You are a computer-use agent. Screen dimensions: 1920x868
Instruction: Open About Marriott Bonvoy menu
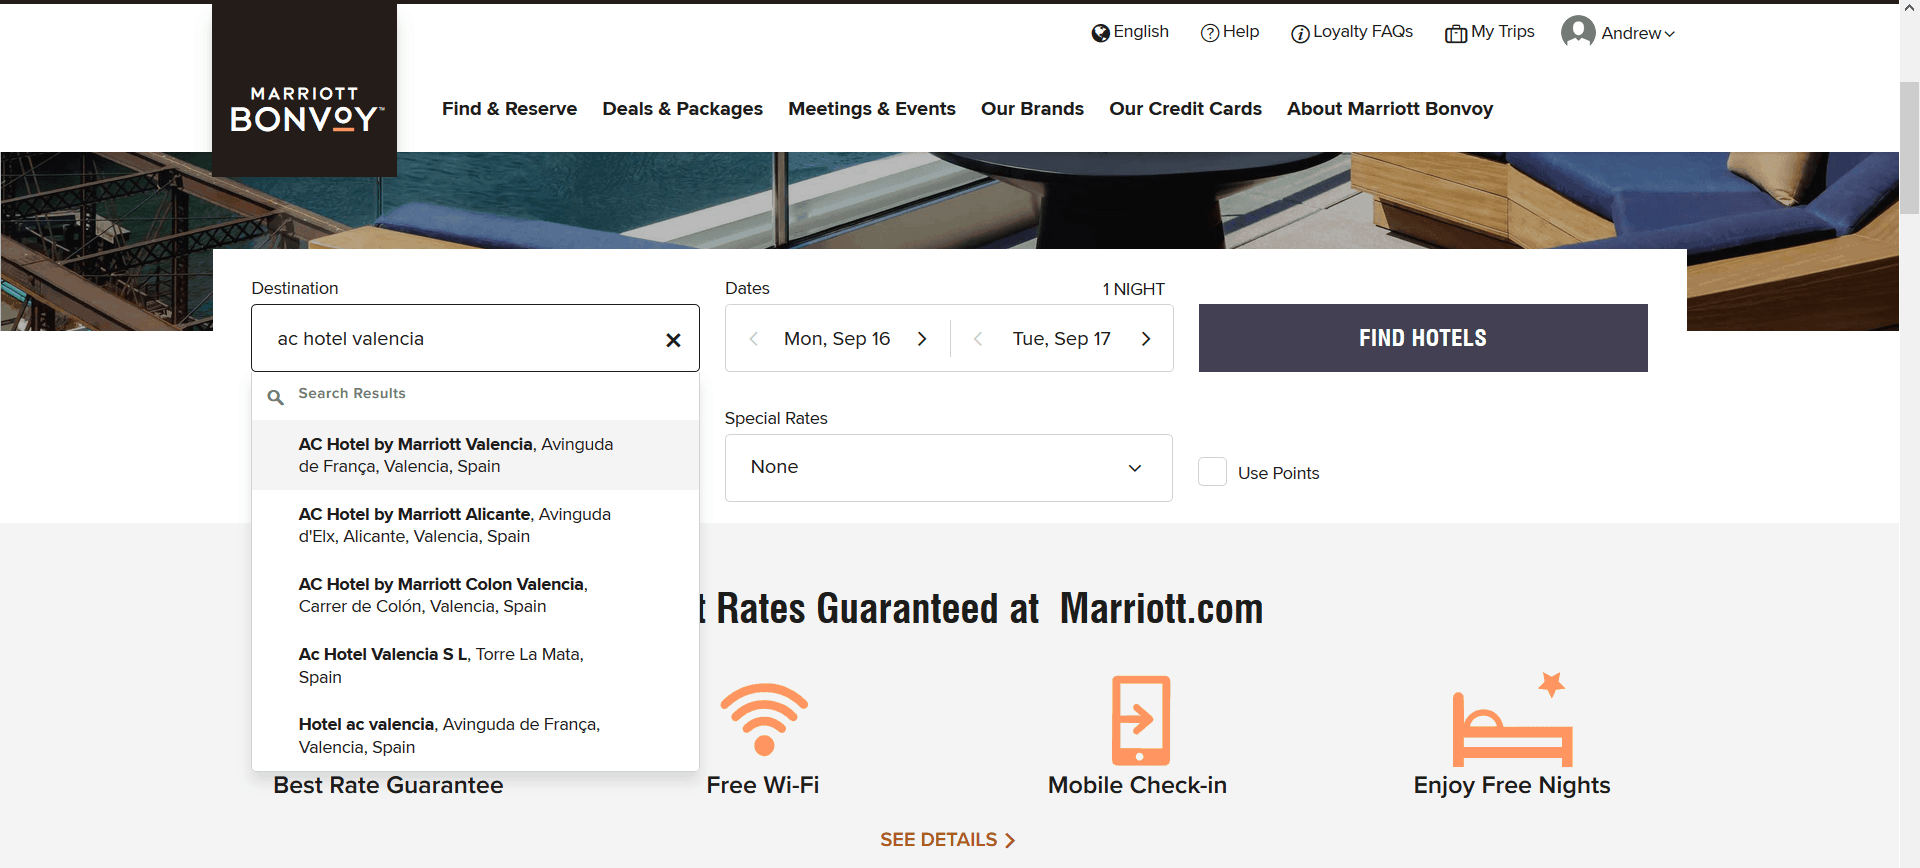tap(1390, 108)
